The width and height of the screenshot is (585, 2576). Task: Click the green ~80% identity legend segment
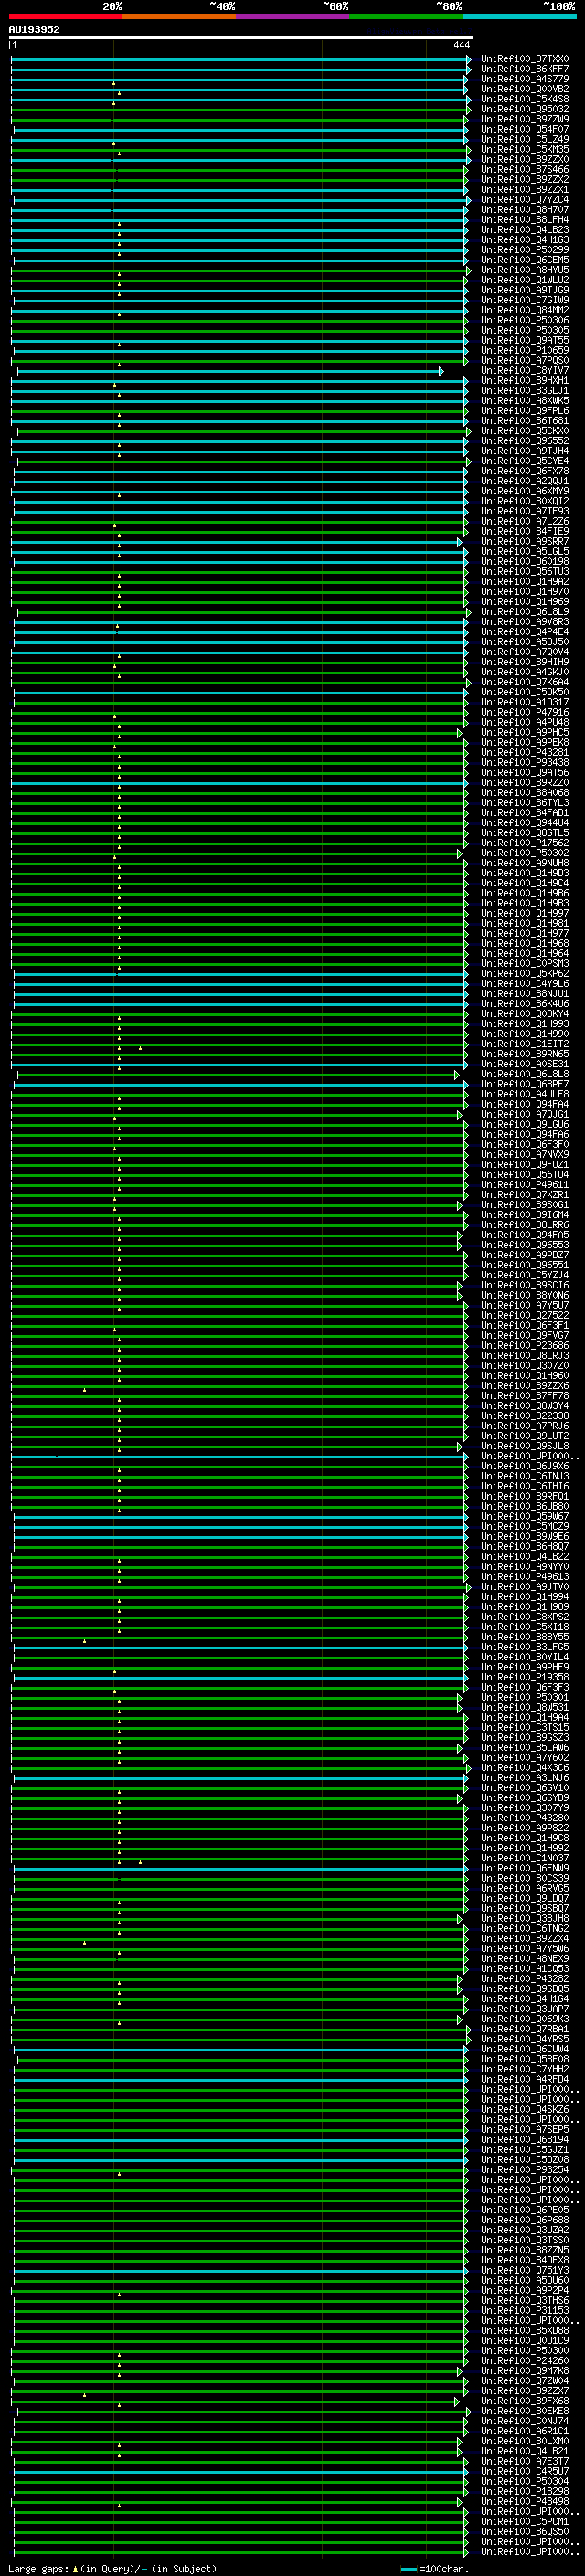coord(406,16)
